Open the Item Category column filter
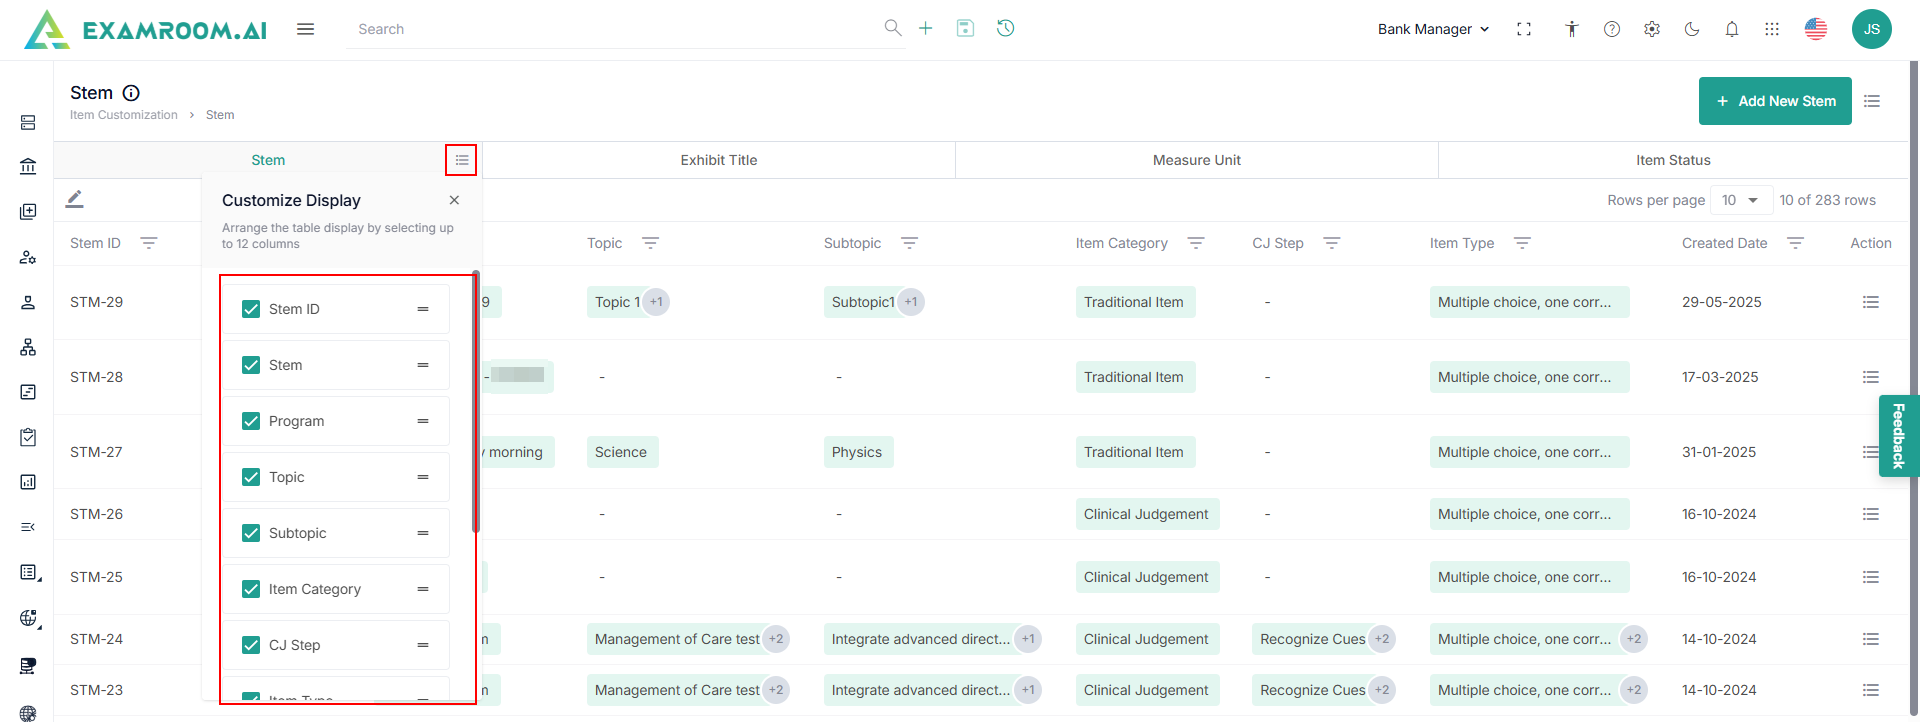 tap(1195, 243)
